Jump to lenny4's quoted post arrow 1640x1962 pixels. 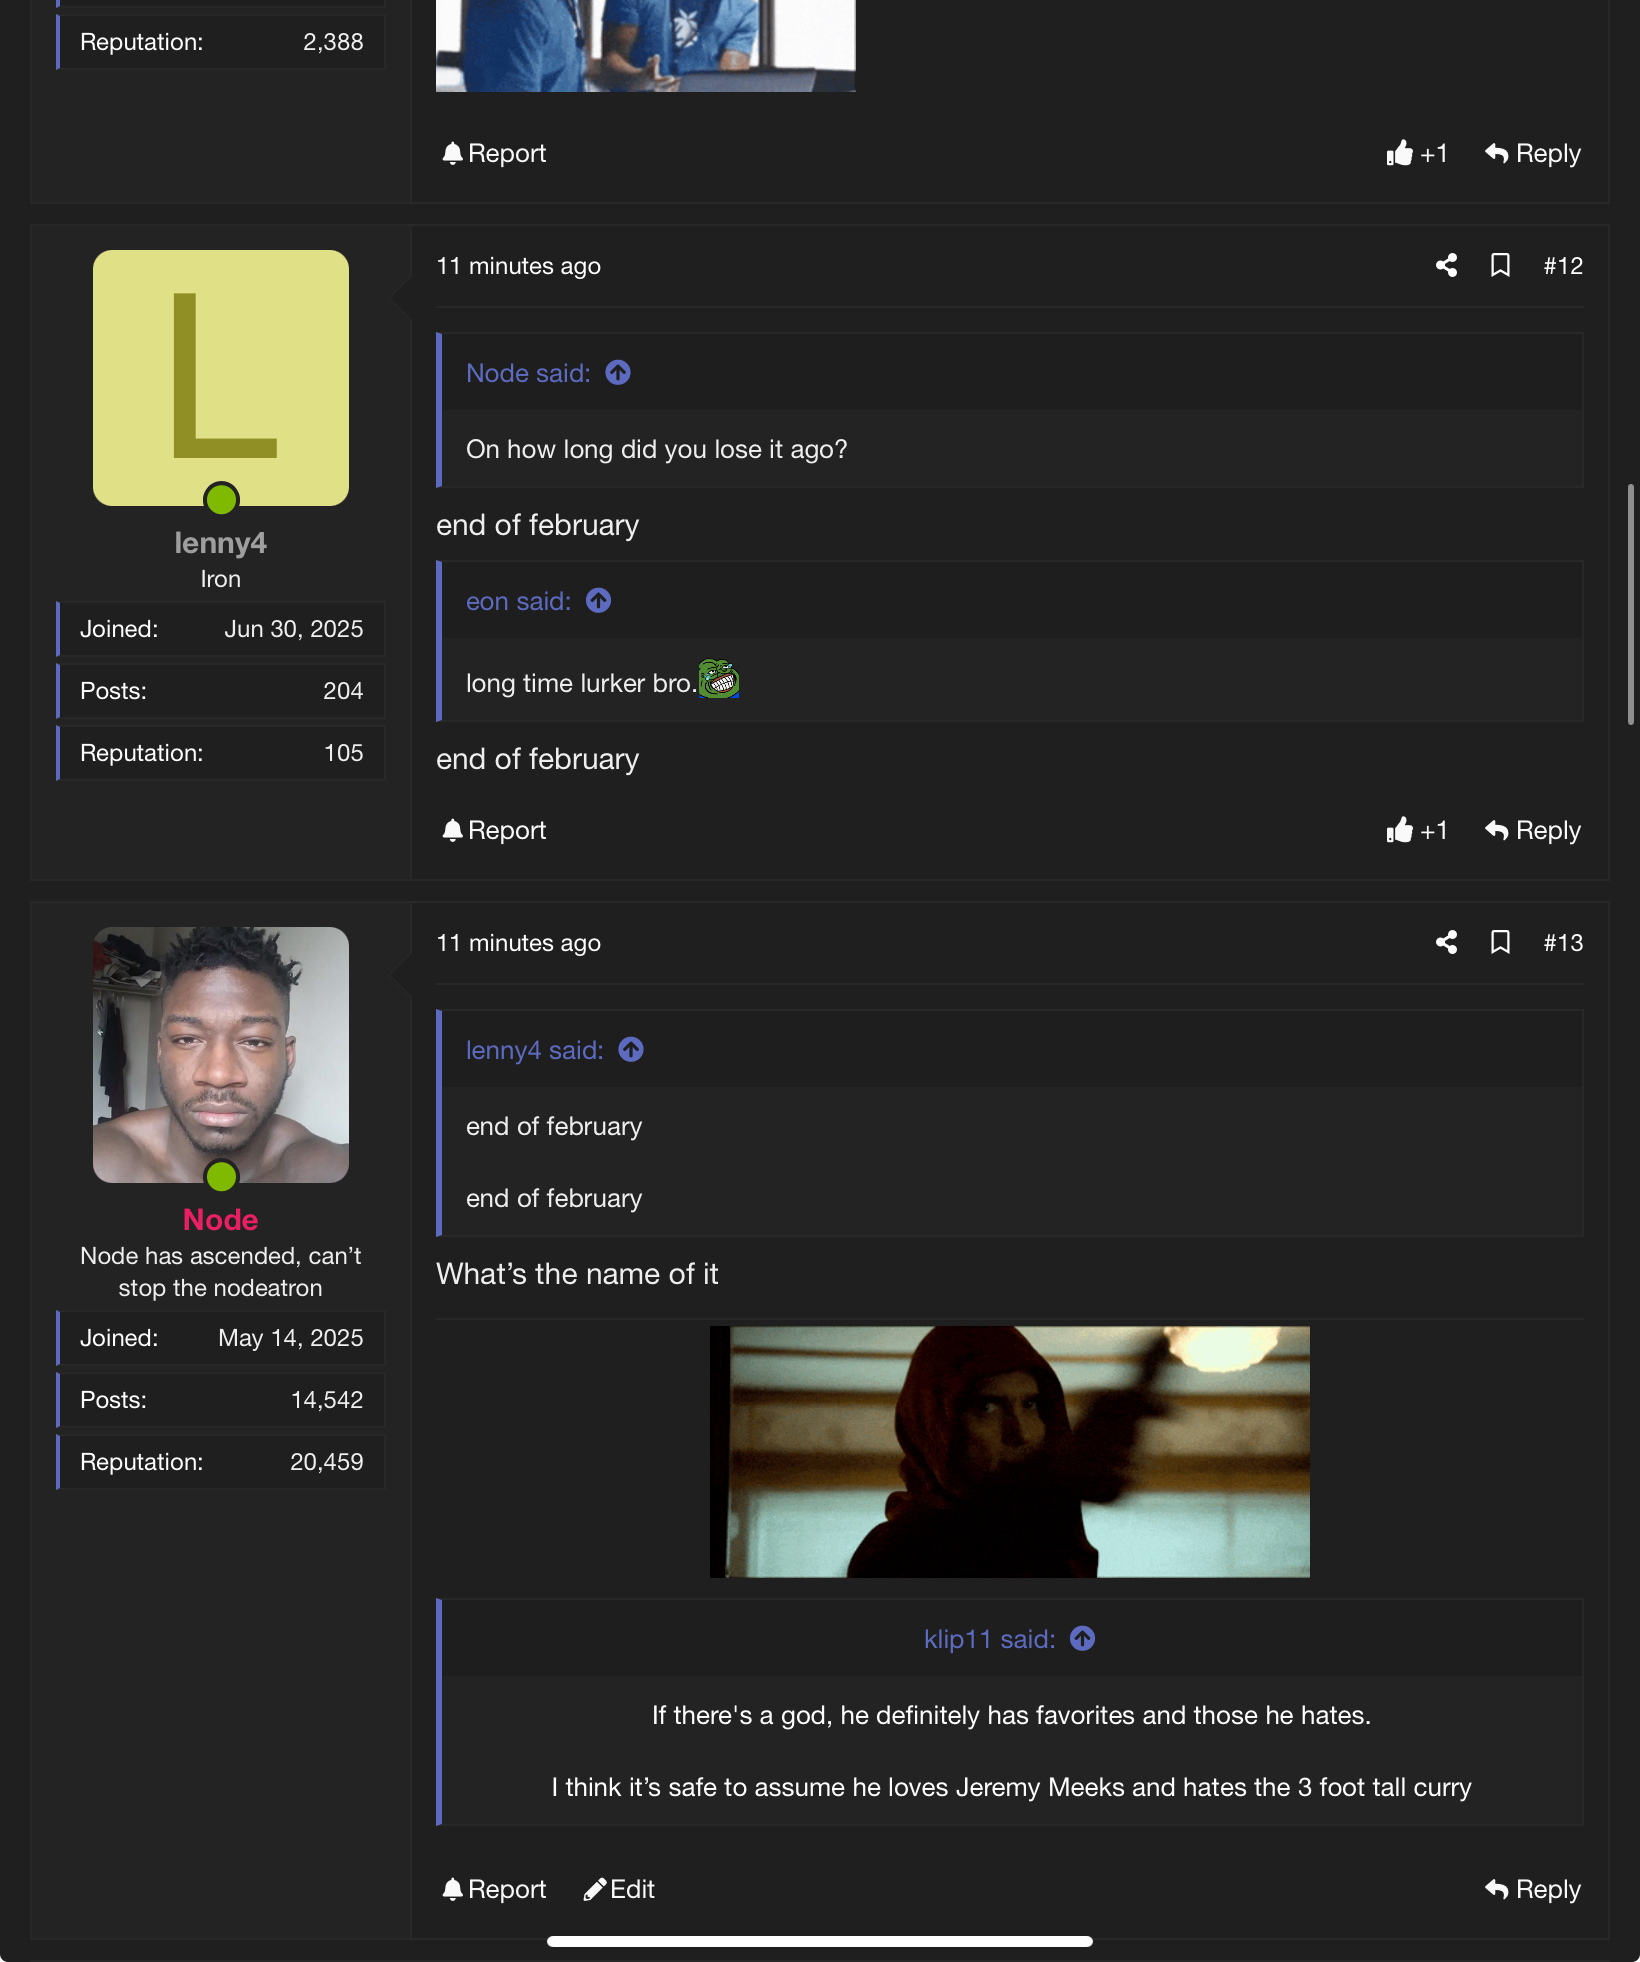pyautogui.click(x=631, y=1050)
